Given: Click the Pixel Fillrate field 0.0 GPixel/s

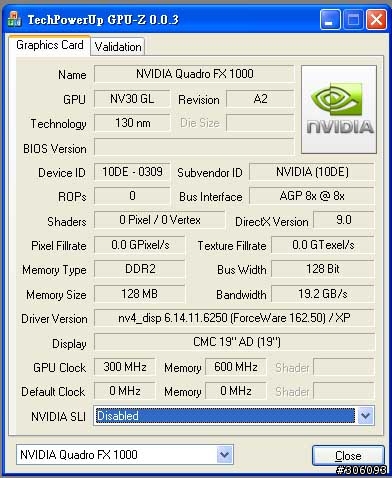Looking at the screenshot, I should pos(140,245).
